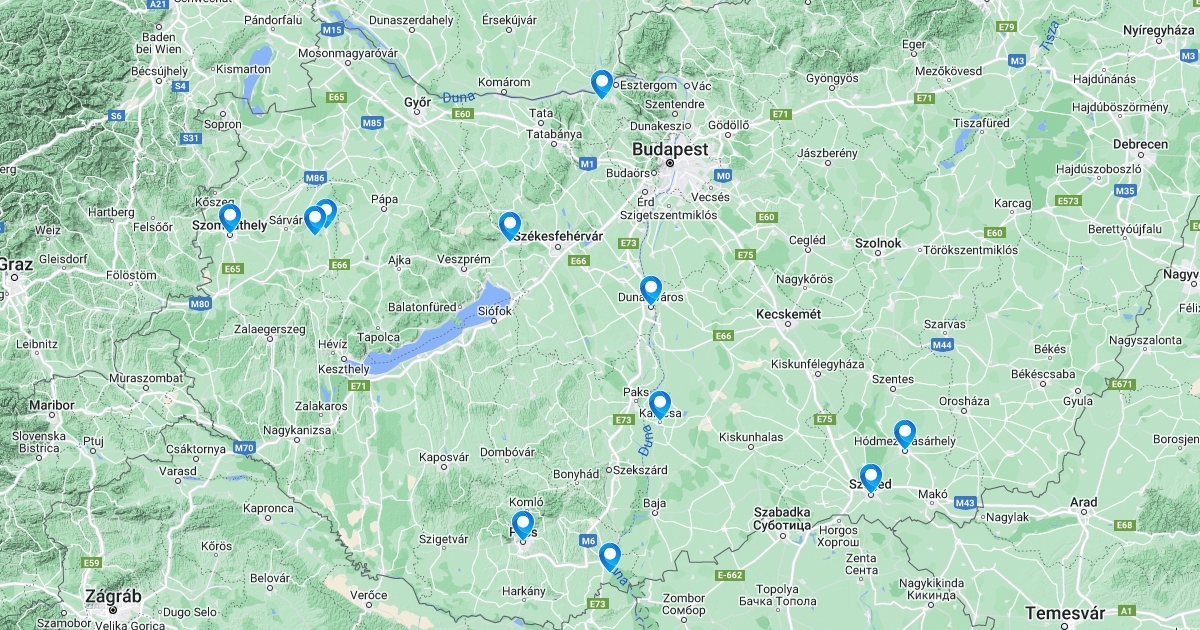The width and height of the screenshot is (1200, 630).
Task: Open the marker at Hódmezővásárhely
Action: [x=905, y=433]
